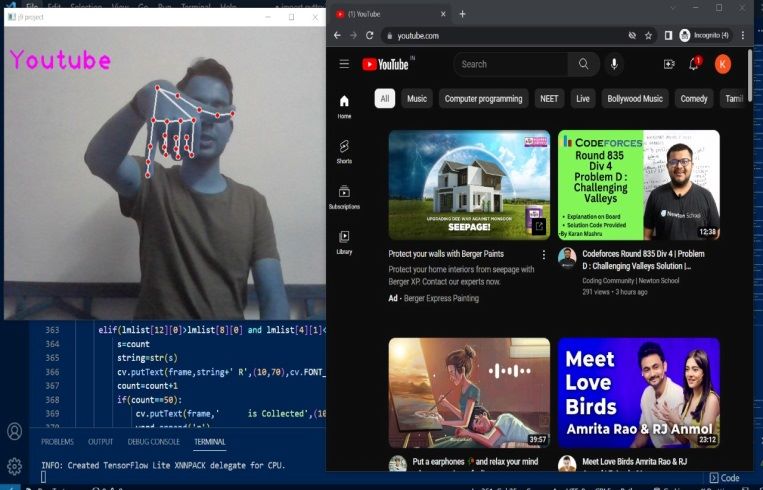763x490 pixels.
Task: Click the Newton School channel avatar
Action: click(x=567, y=257)
